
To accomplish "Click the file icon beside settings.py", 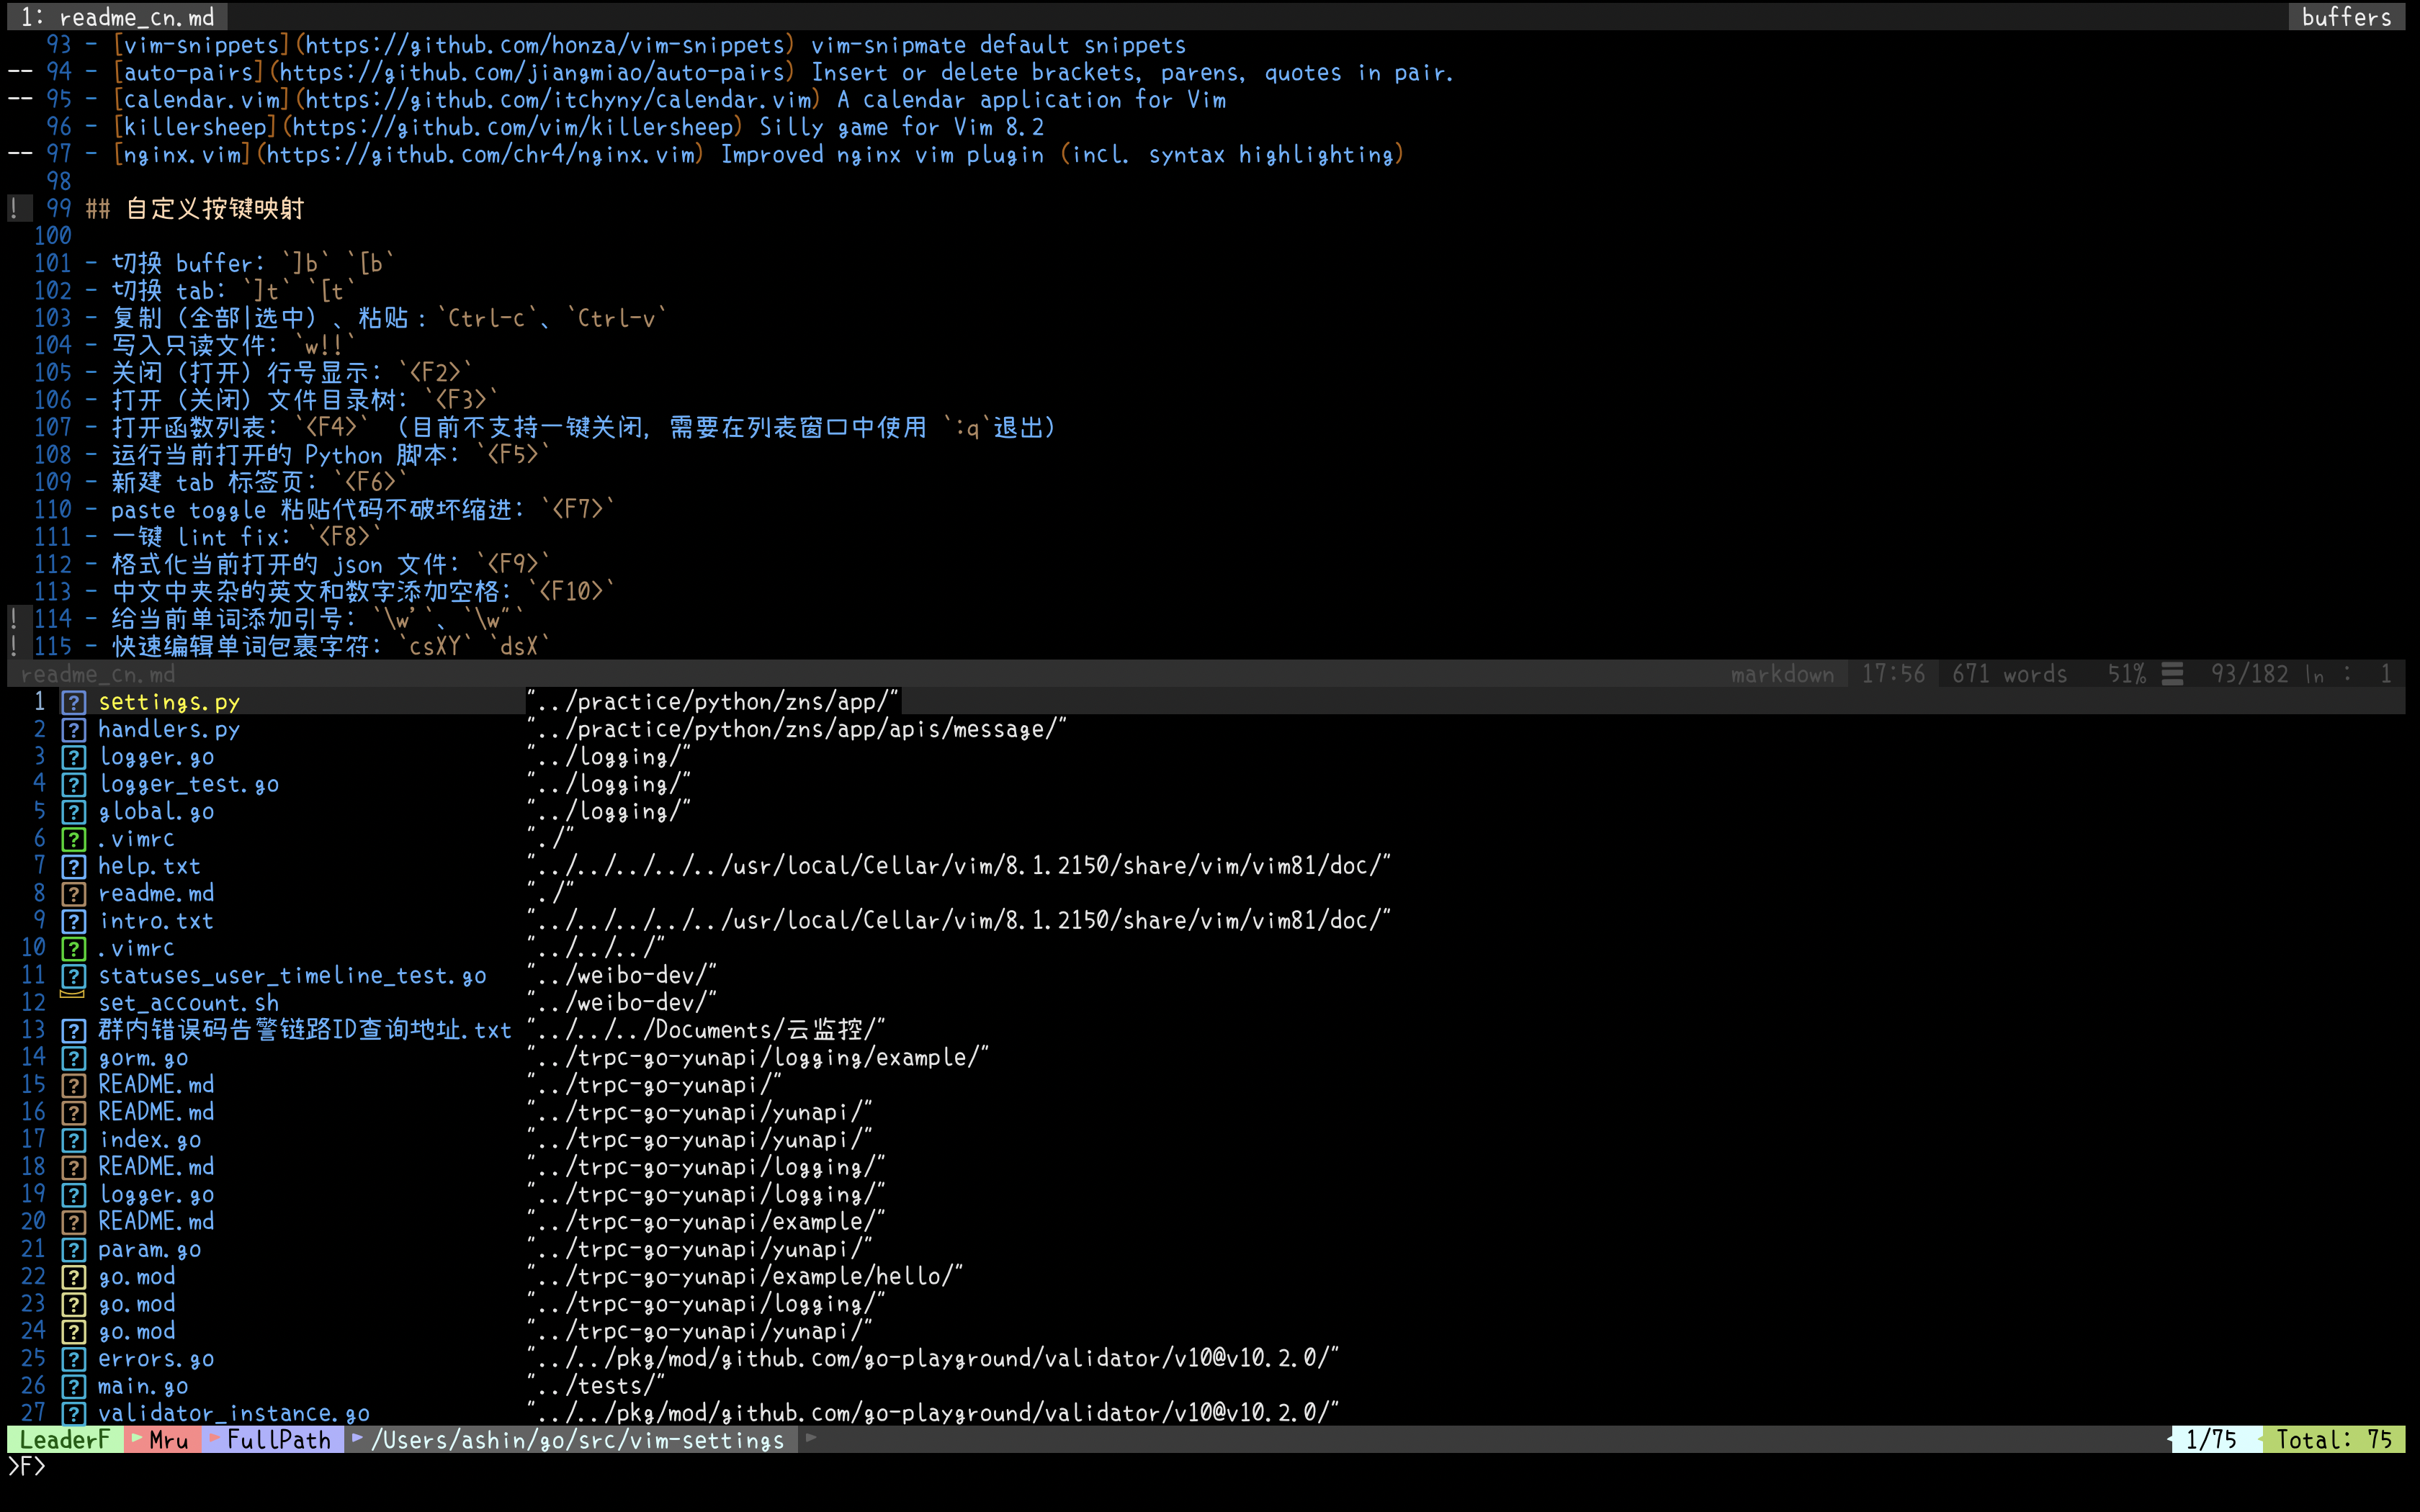I will click(74, 702).
